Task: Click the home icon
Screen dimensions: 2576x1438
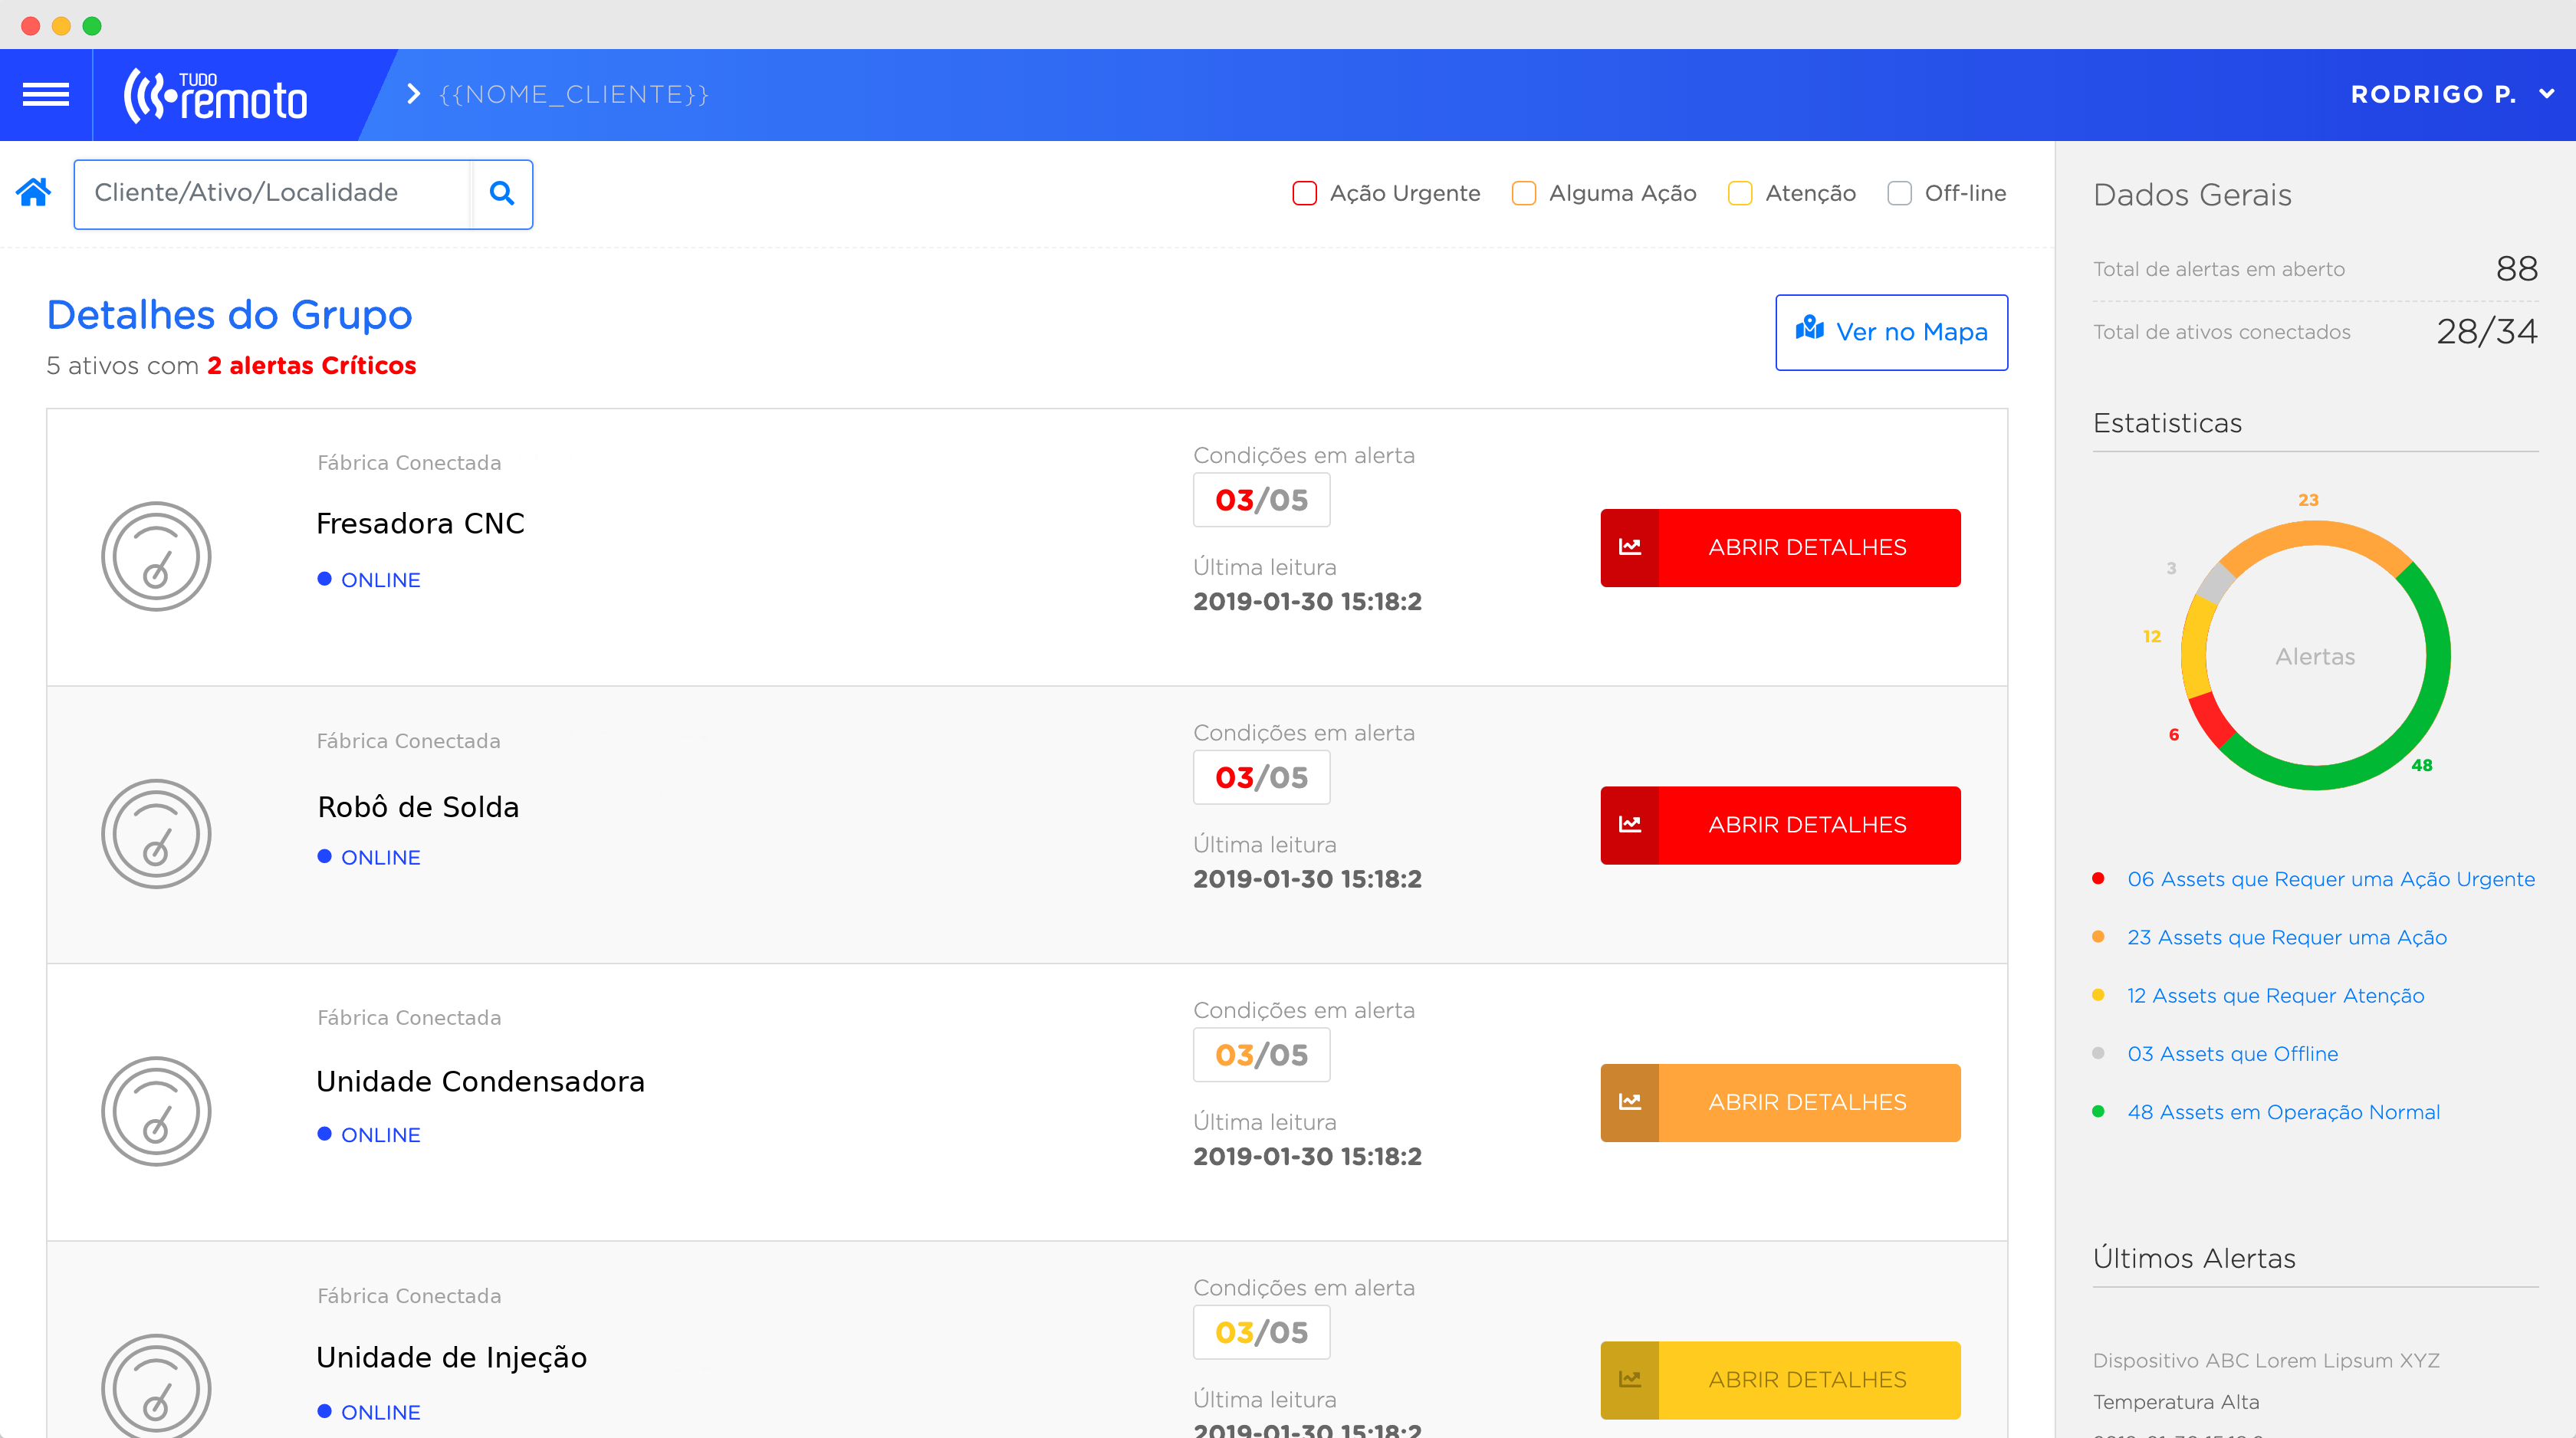Action: [x=33, y=192]
